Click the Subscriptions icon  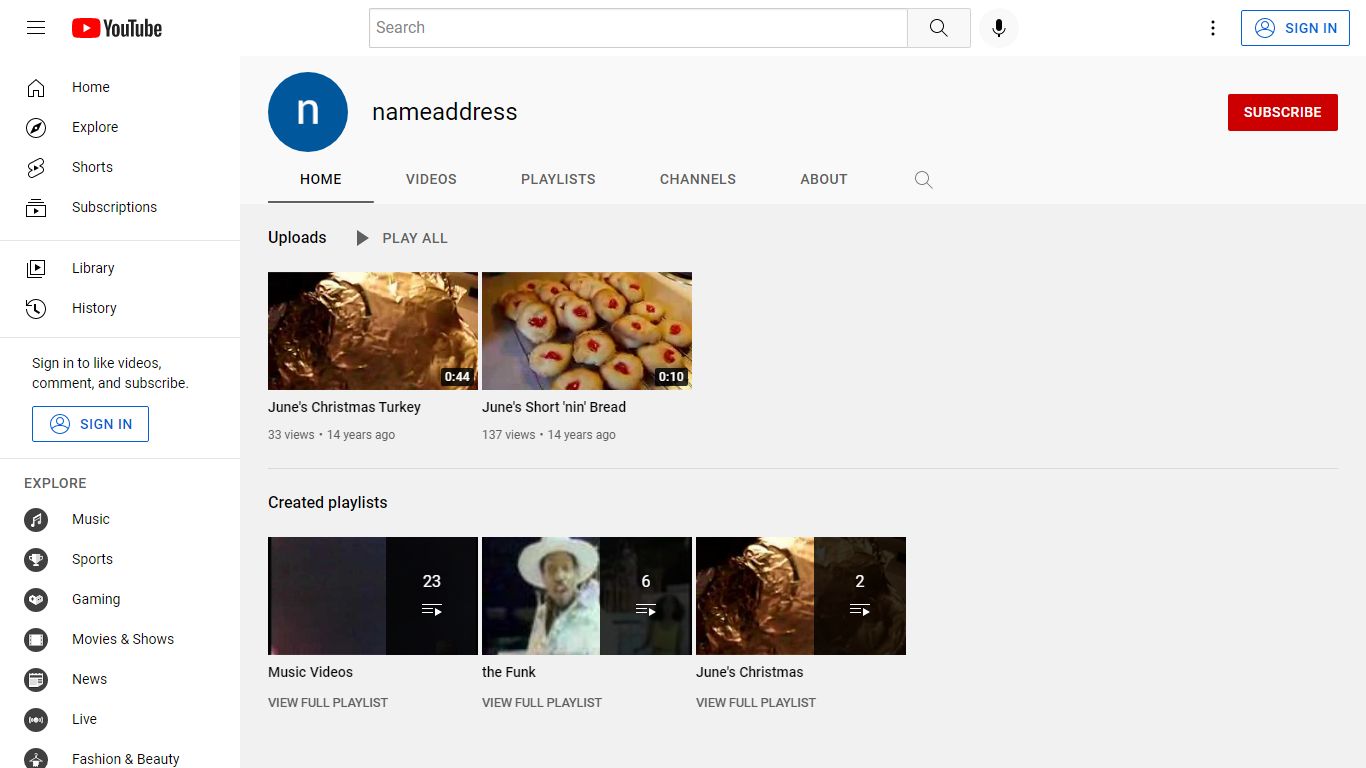36,208
